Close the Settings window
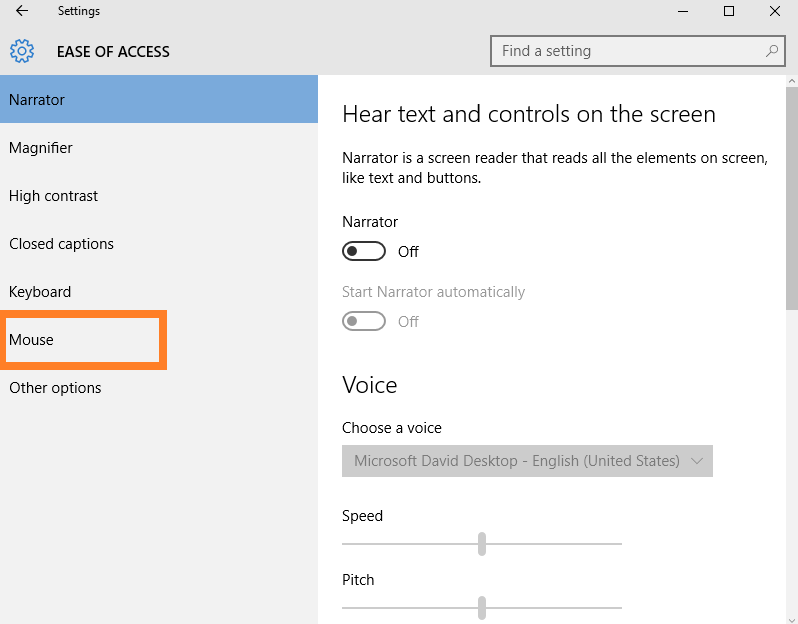 coord(775,12)
